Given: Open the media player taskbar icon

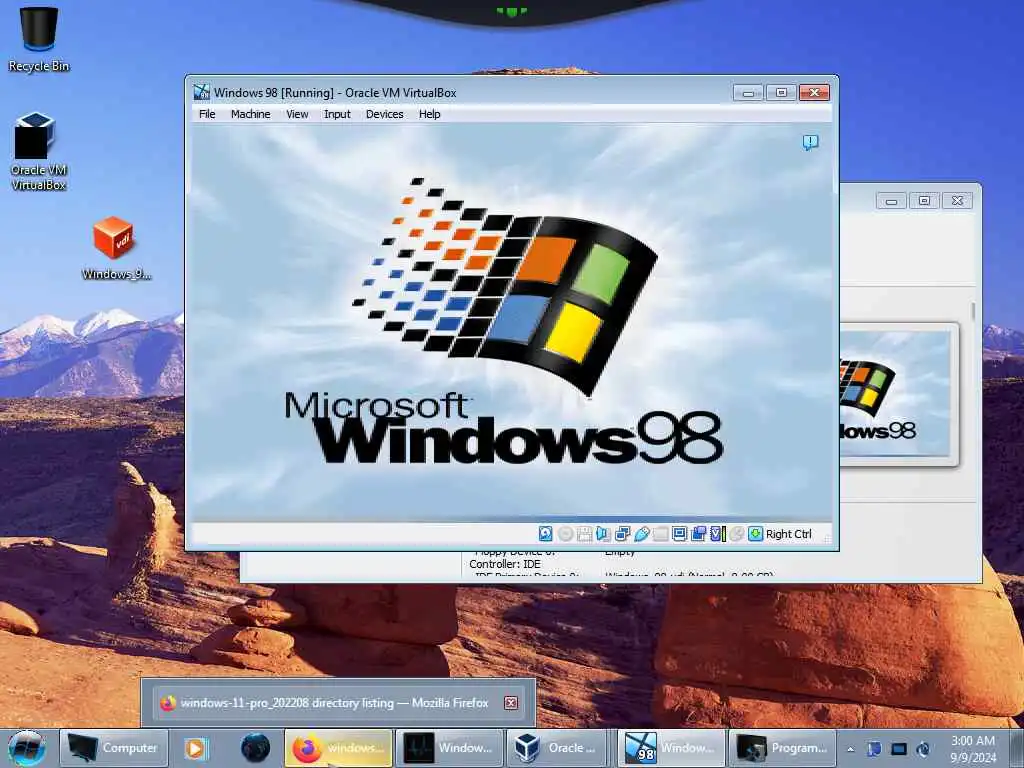Looking at the screenshot, I should pyautogui.click(x=195, y=748).
